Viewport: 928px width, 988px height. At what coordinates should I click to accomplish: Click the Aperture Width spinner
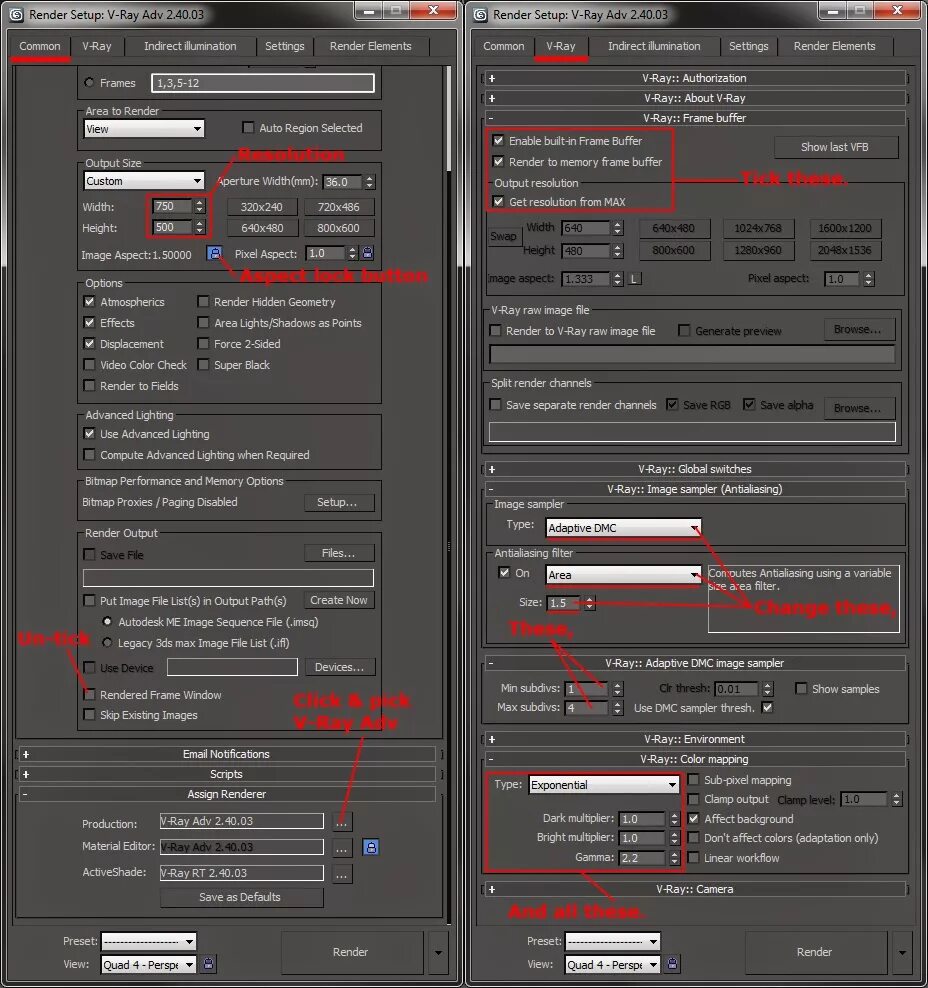tap(370, 182)
